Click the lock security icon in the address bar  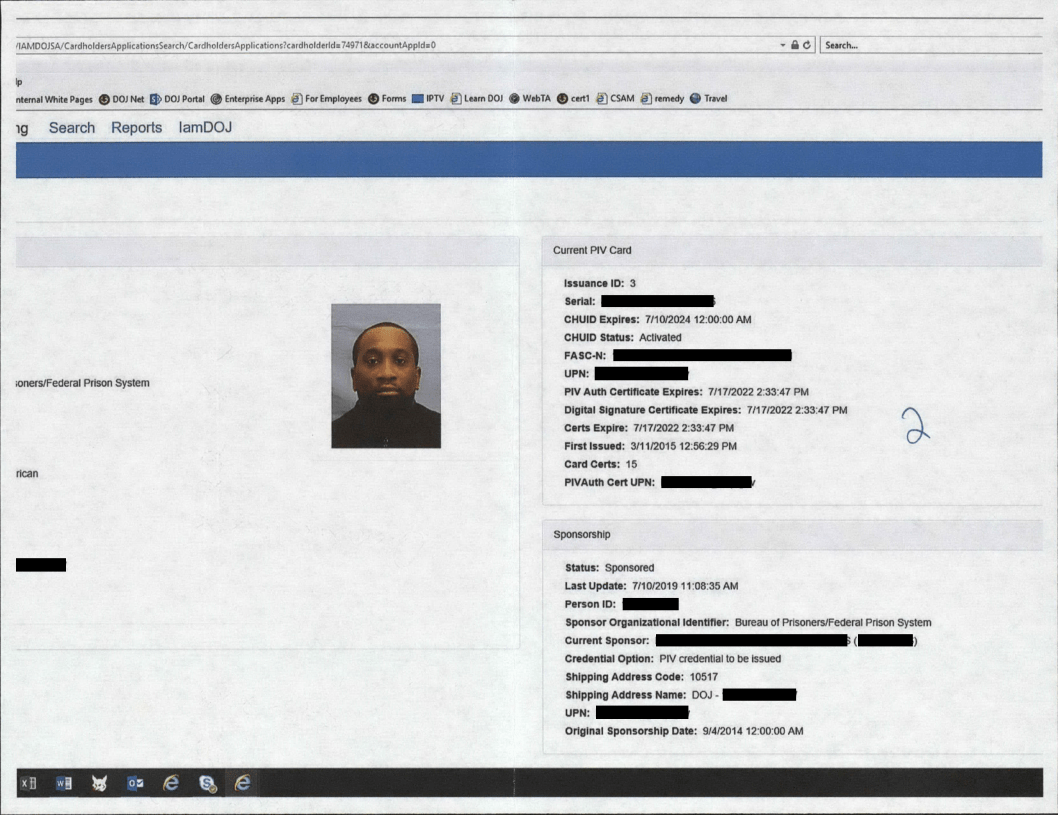point(795,45)
